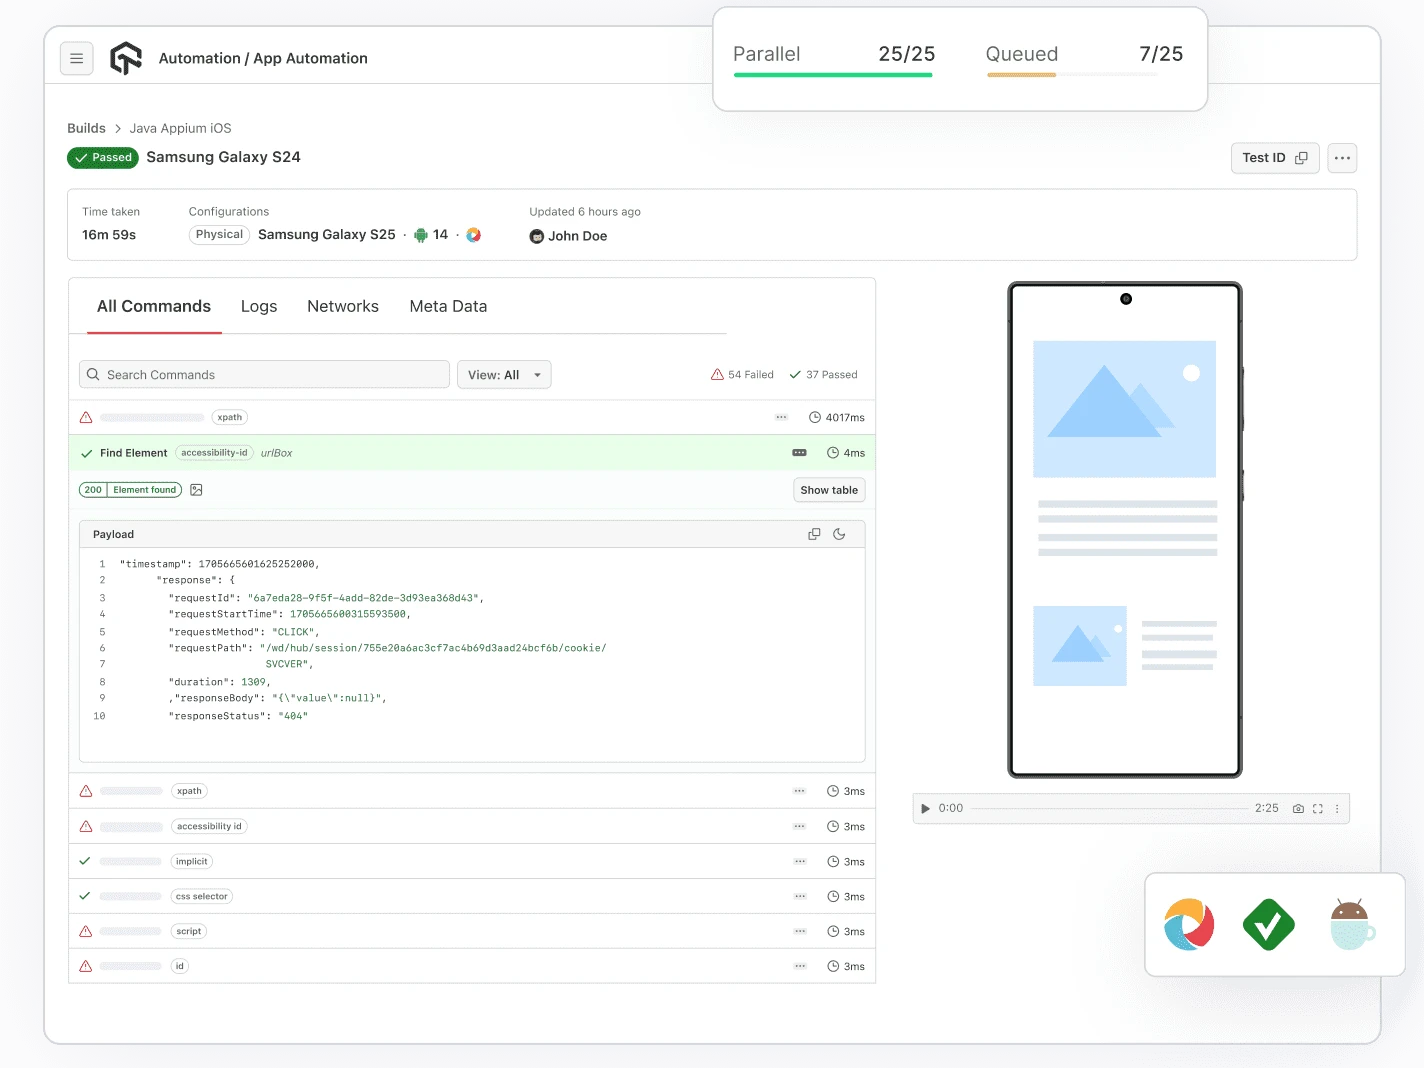Viewport: 1424px width, 1068px height.
Task: Click the accessibility-id tag on Find Element
Action: pos(214,453)
